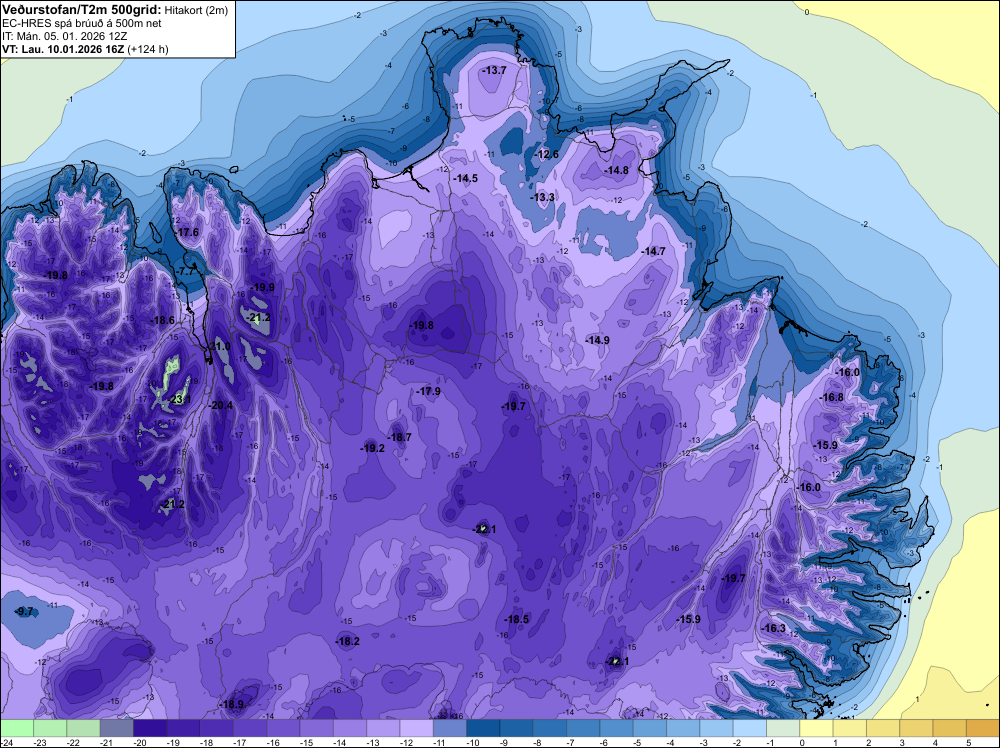The image size is (1000, 748).
Task: Select the -9.7 temperature label
Action: click(x=24, y=611)
